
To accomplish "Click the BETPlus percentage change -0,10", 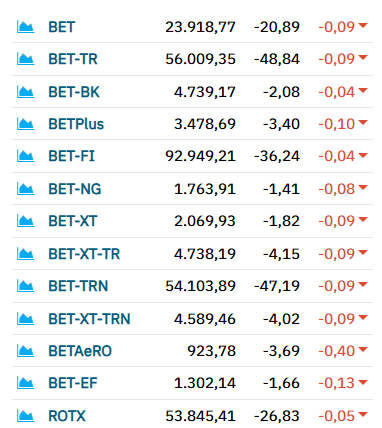I will coord(337,124).
